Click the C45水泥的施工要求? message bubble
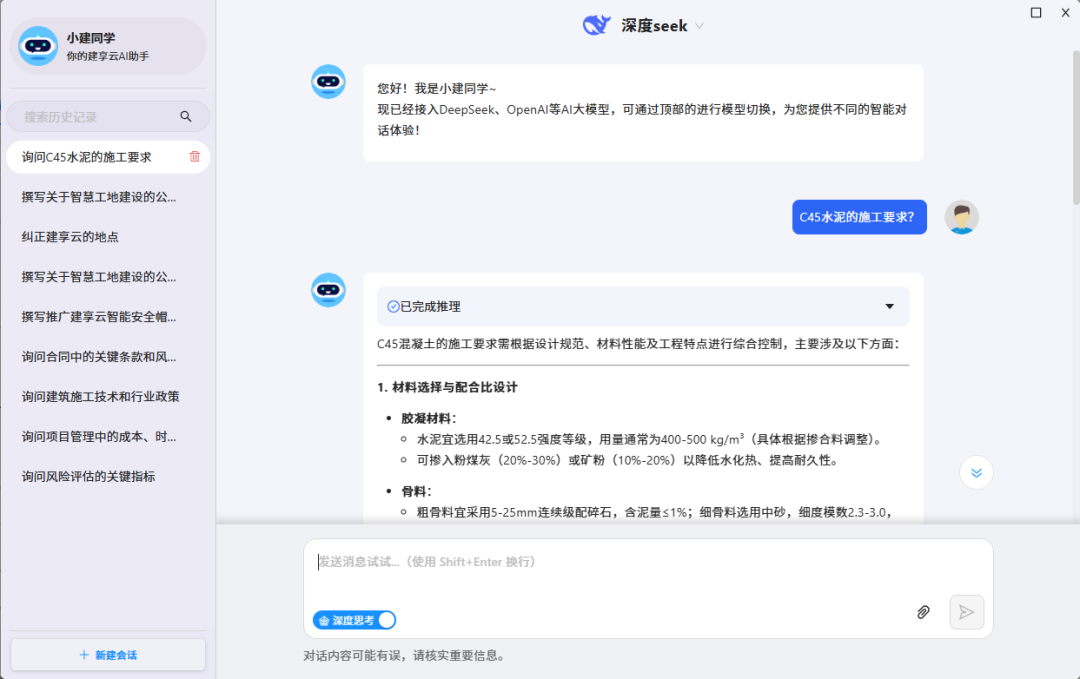This screenshot has width=1080, height=679. pos(859,217)
